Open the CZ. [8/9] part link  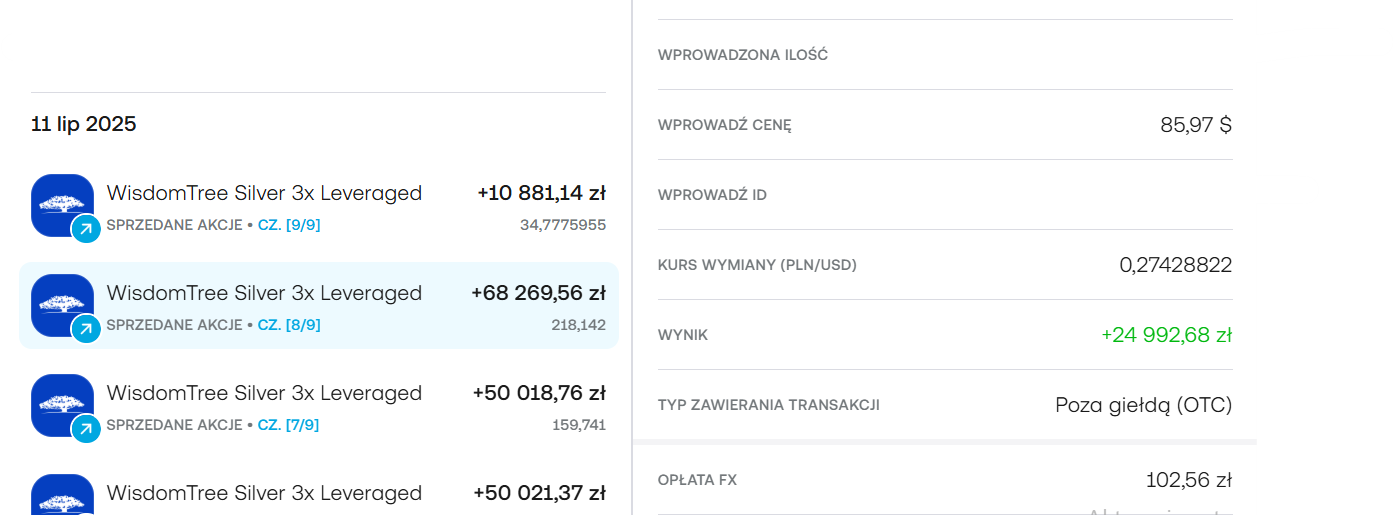289,326
